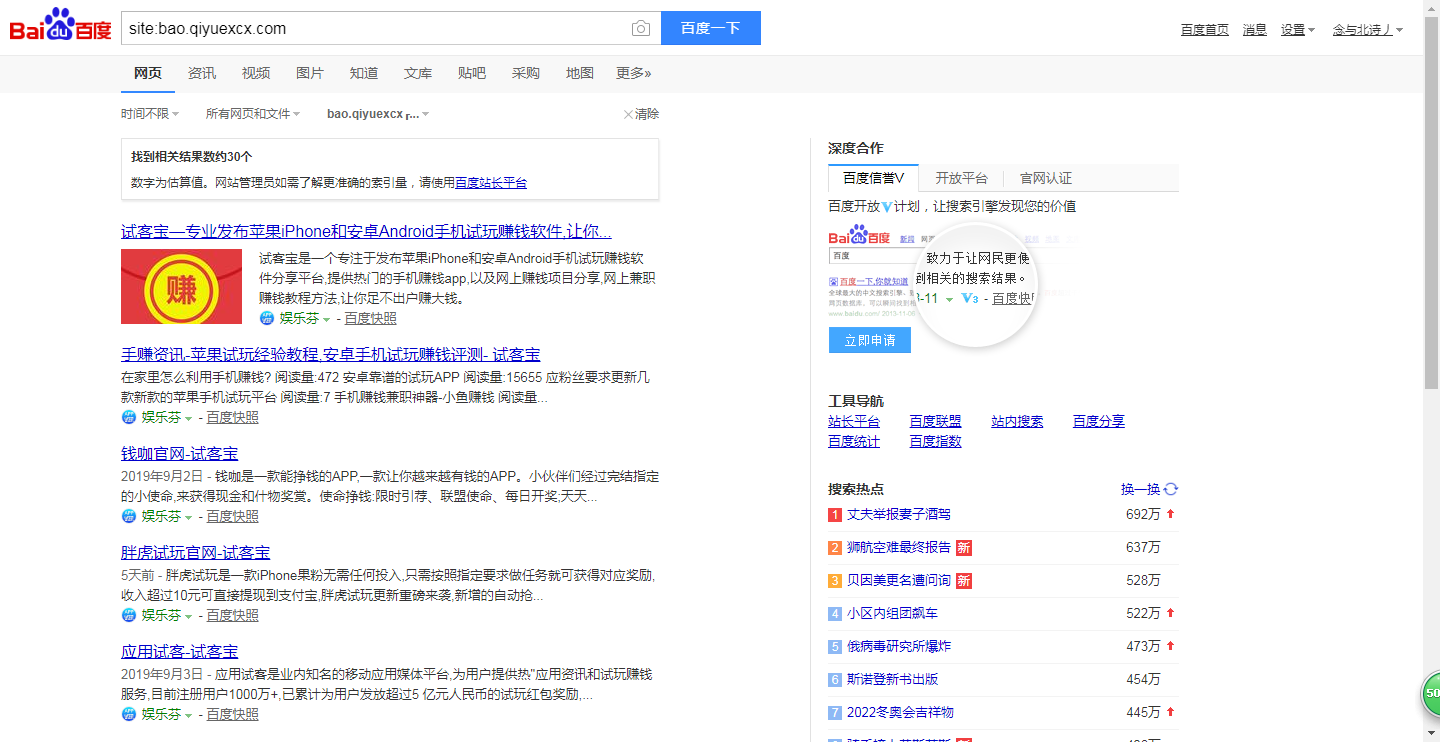1440x742 pixels.
Task: Click the red 赚 thumbnail image
Action: click(x=181, y=286)
